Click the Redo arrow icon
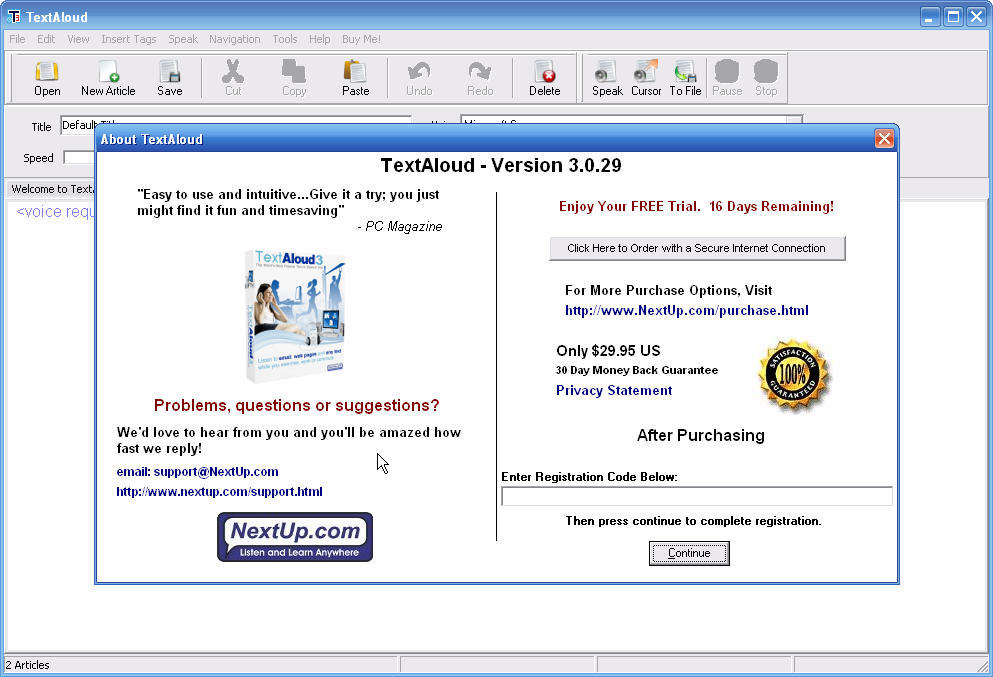This screenshot has width=993, height=677. click(x=480, y=78)
